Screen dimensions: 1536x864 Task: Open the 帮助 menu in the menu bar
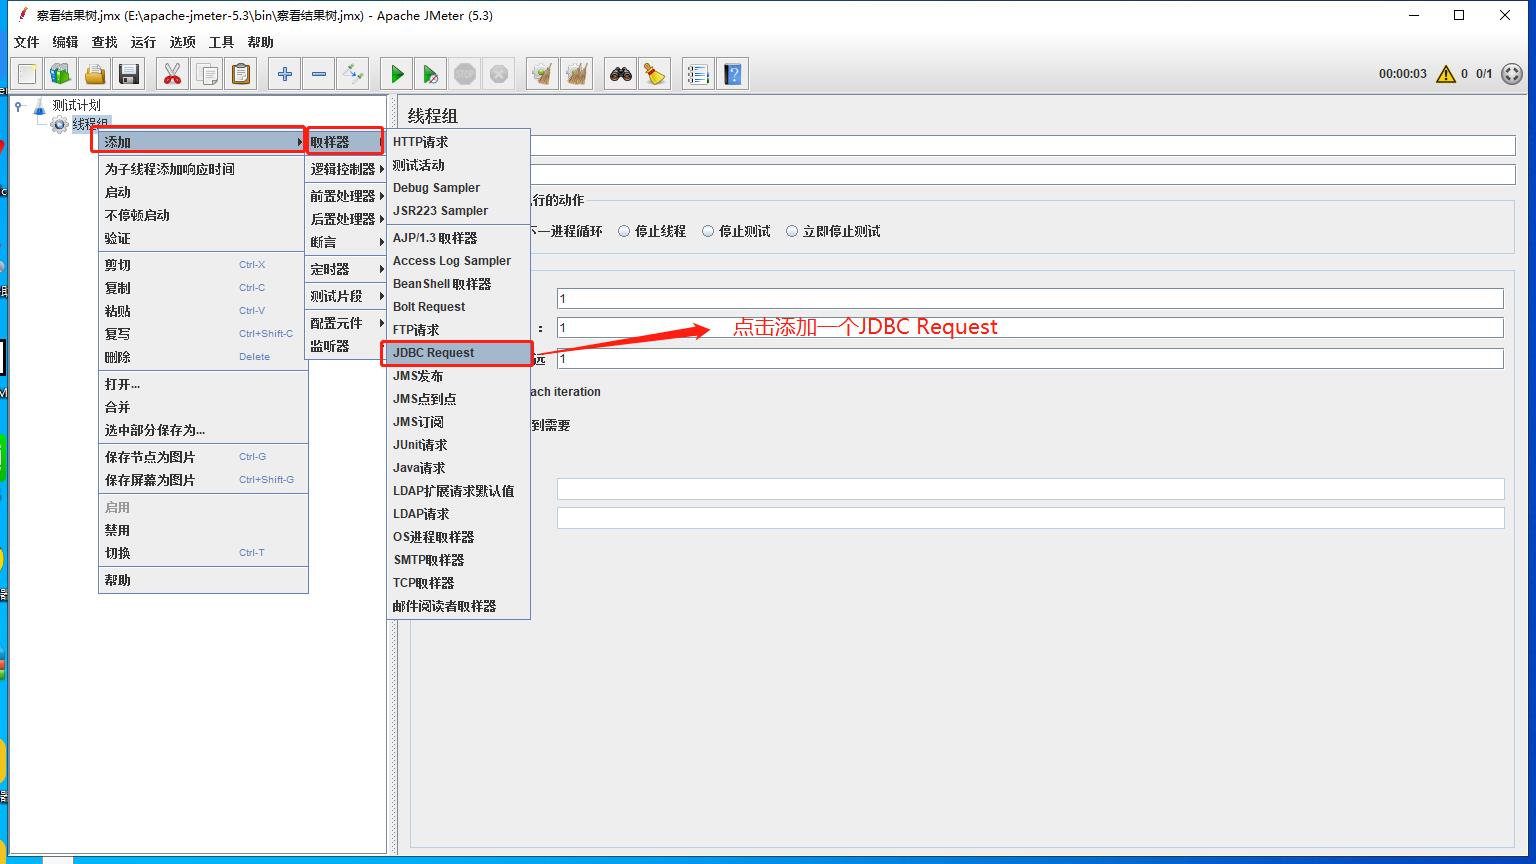click(260, 42)
